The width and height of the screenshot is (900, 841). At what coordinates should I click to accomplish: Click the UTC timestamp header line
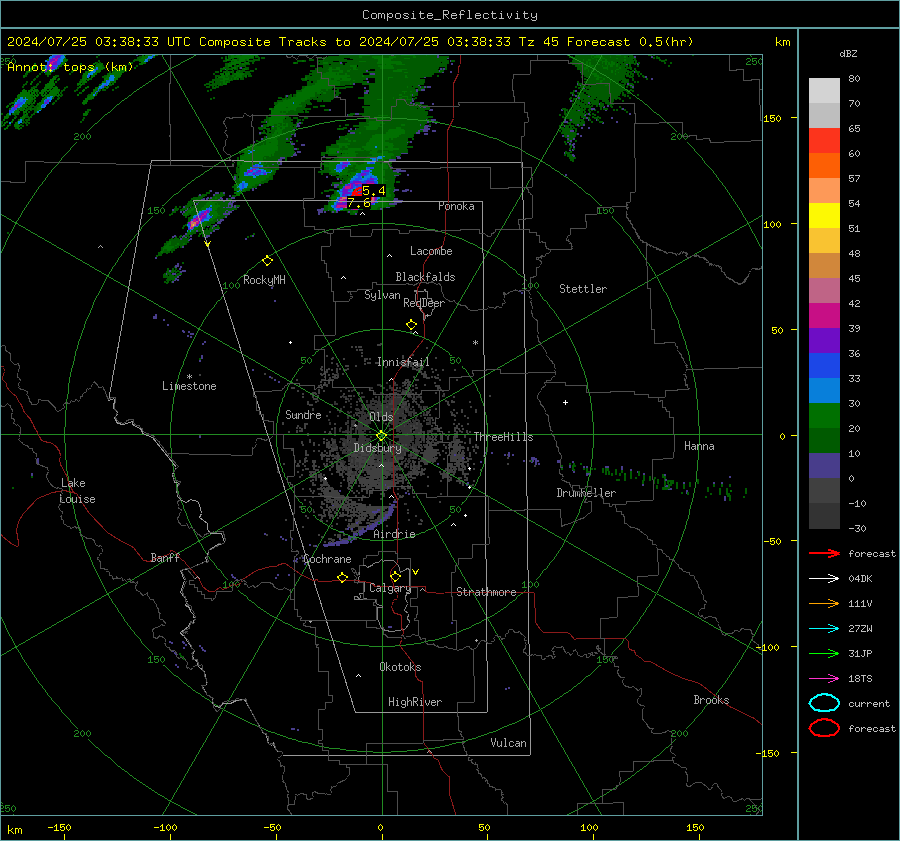point(350,42)
